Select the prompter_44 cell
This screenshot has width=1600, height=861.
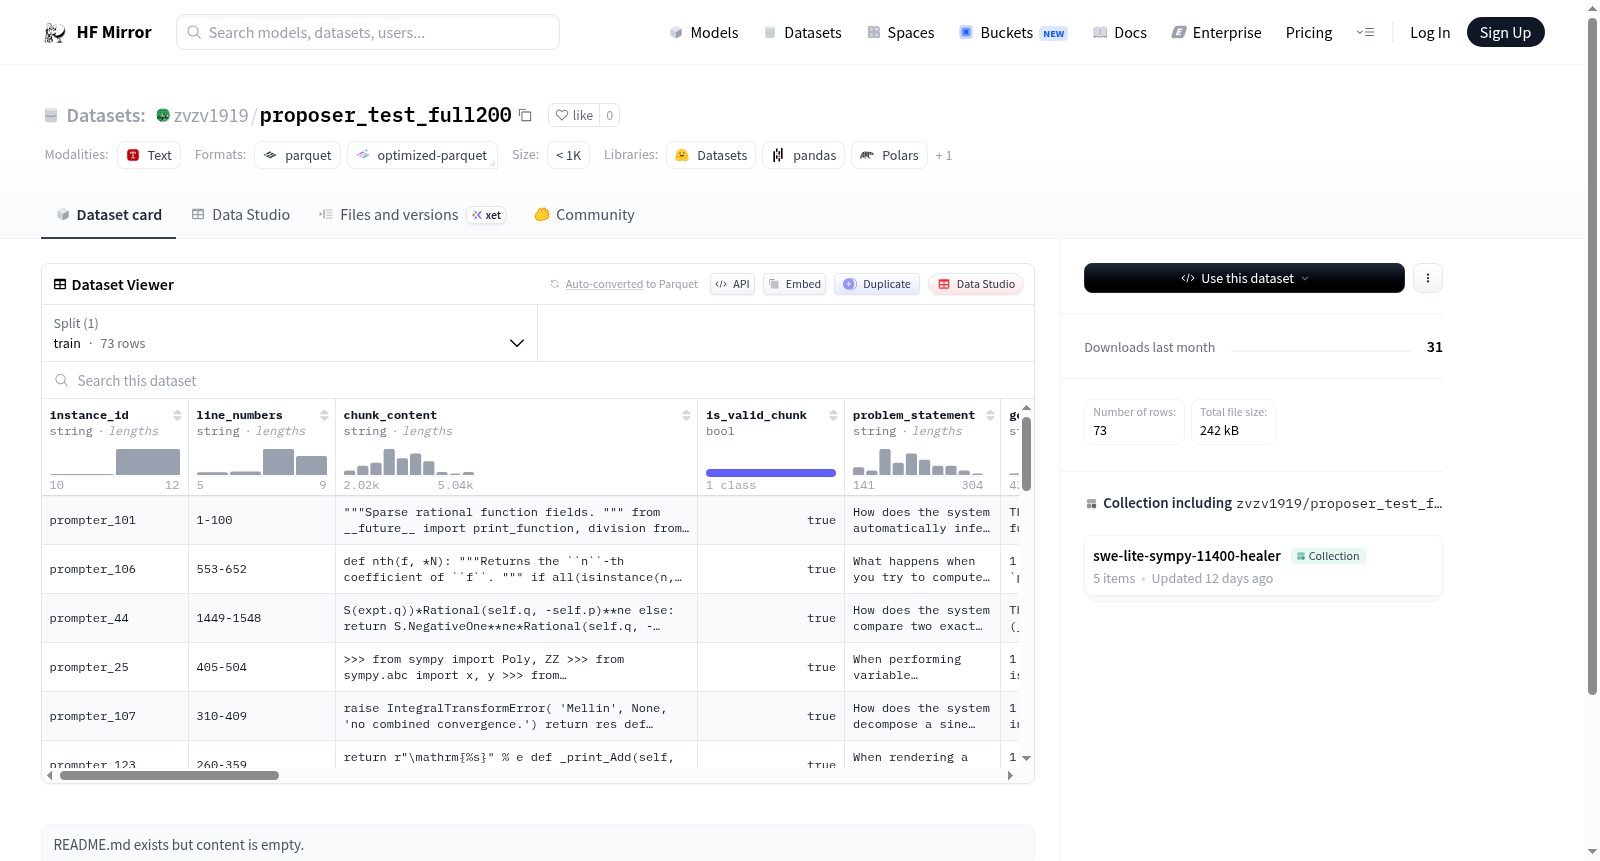pyautogui.click(x=115, y=618)
